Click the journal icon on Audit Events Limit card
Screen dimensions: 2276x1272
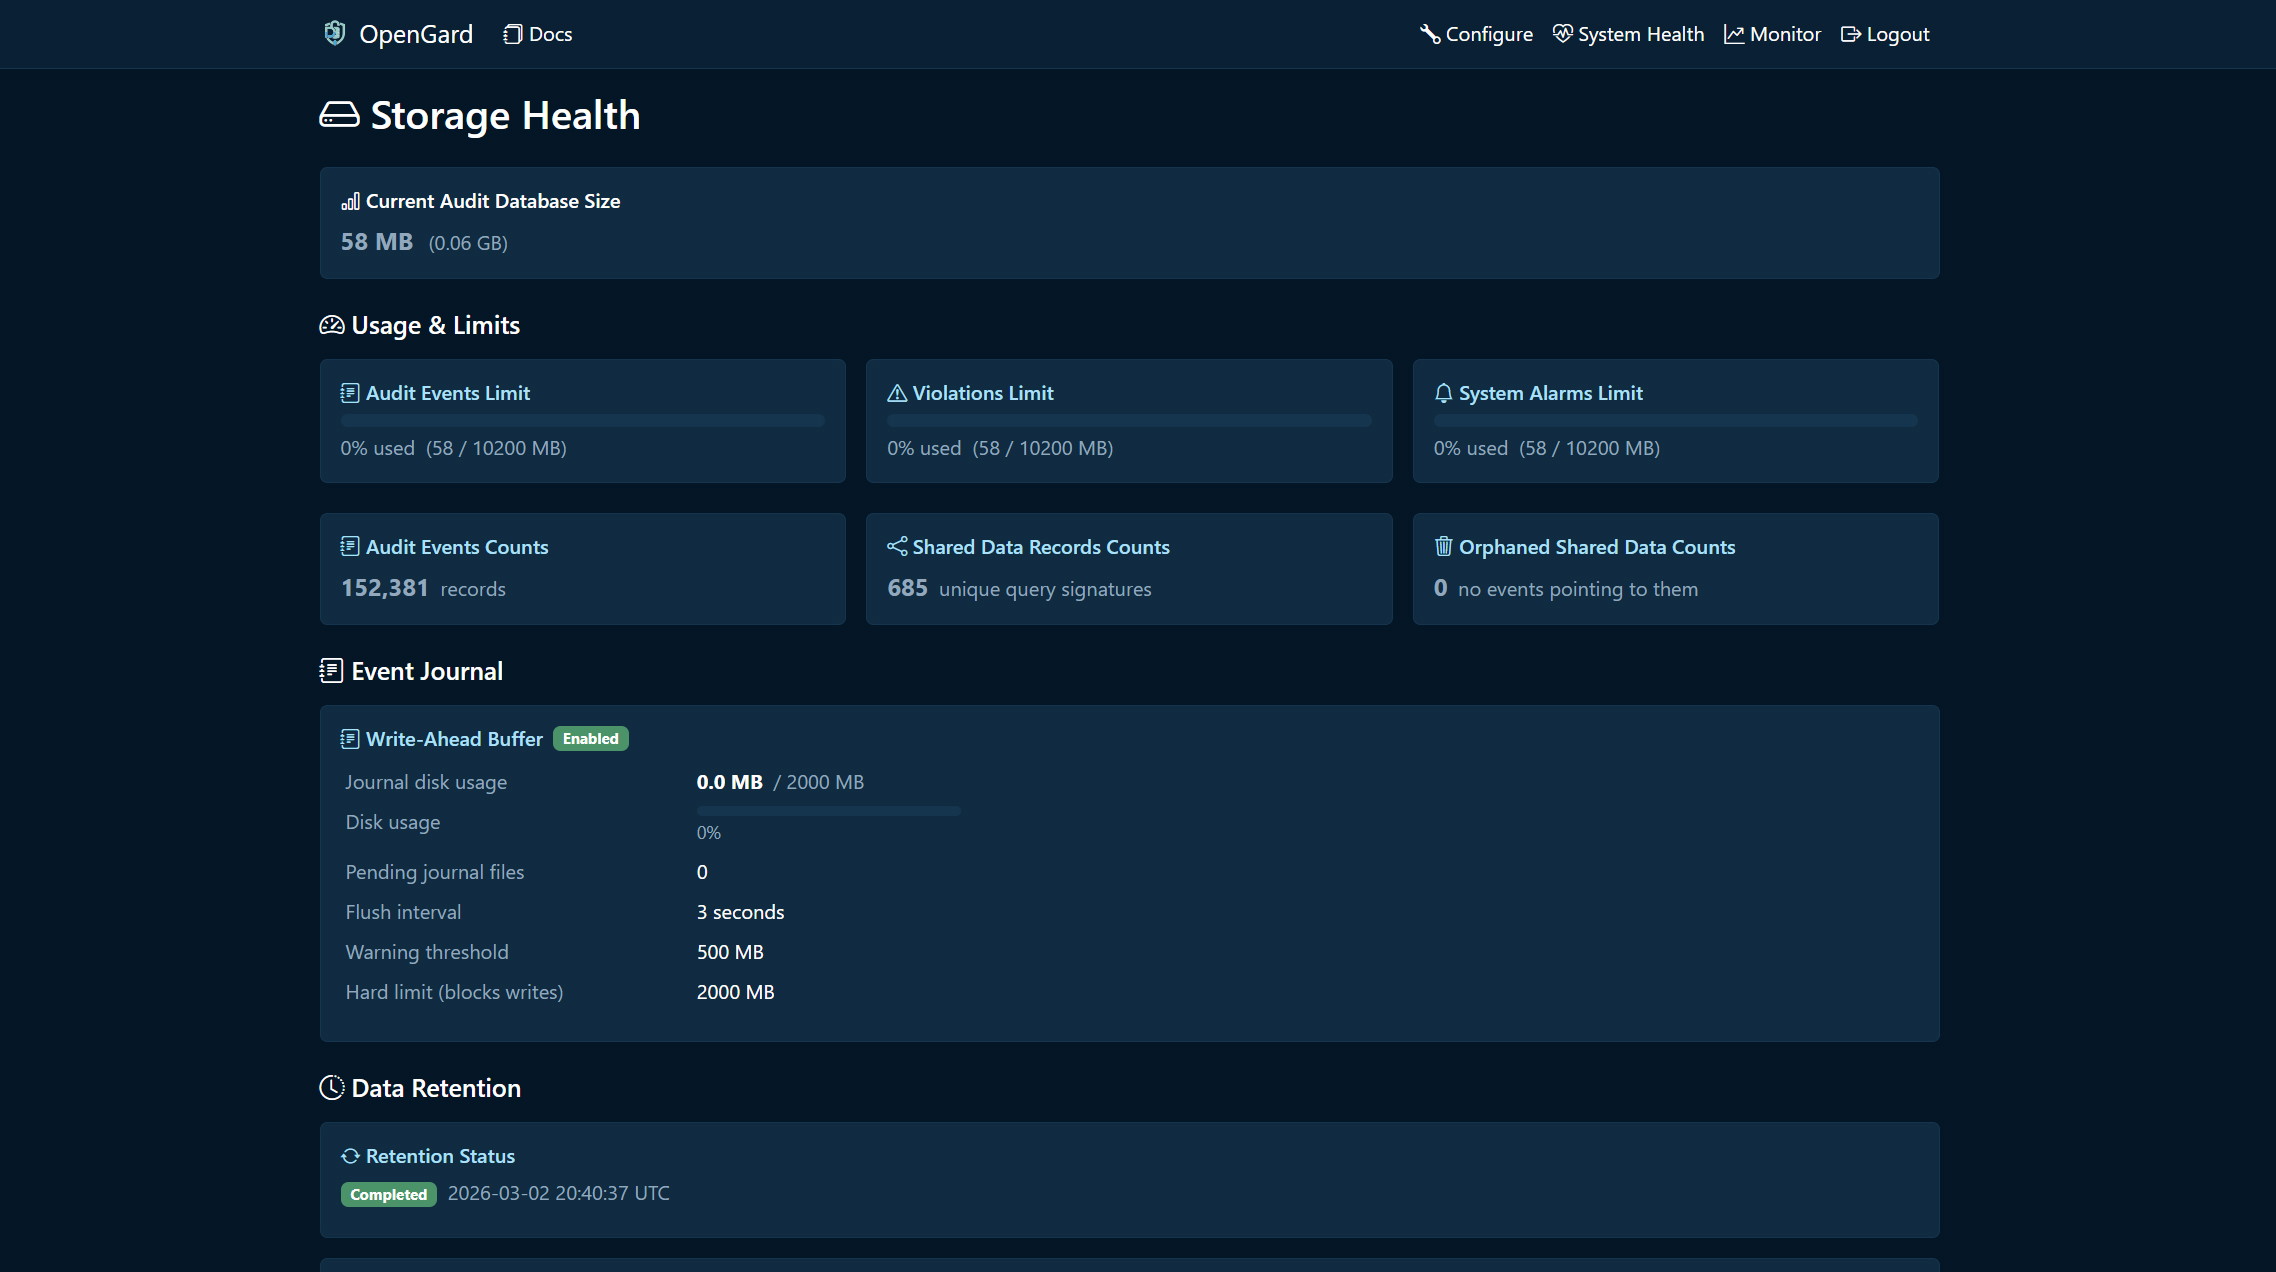[x=349, y=392]
